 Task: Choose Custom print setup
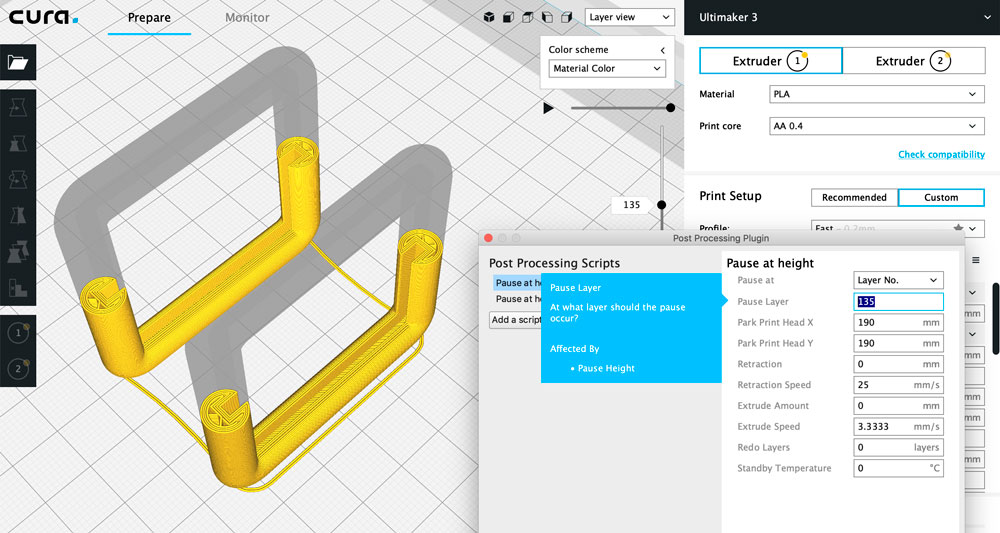pyautogui.click(x=941, y=197)
